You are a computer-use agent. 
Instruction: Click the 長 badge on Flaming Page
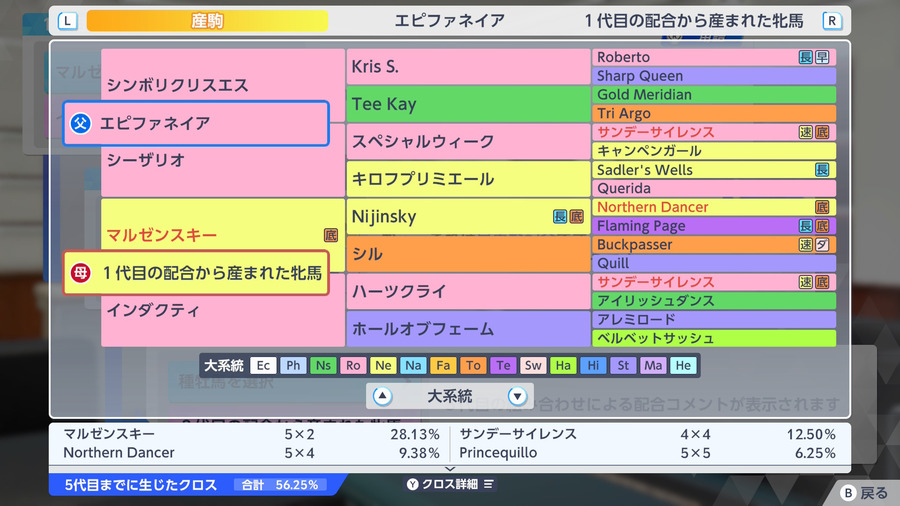[x=806, y=226]
